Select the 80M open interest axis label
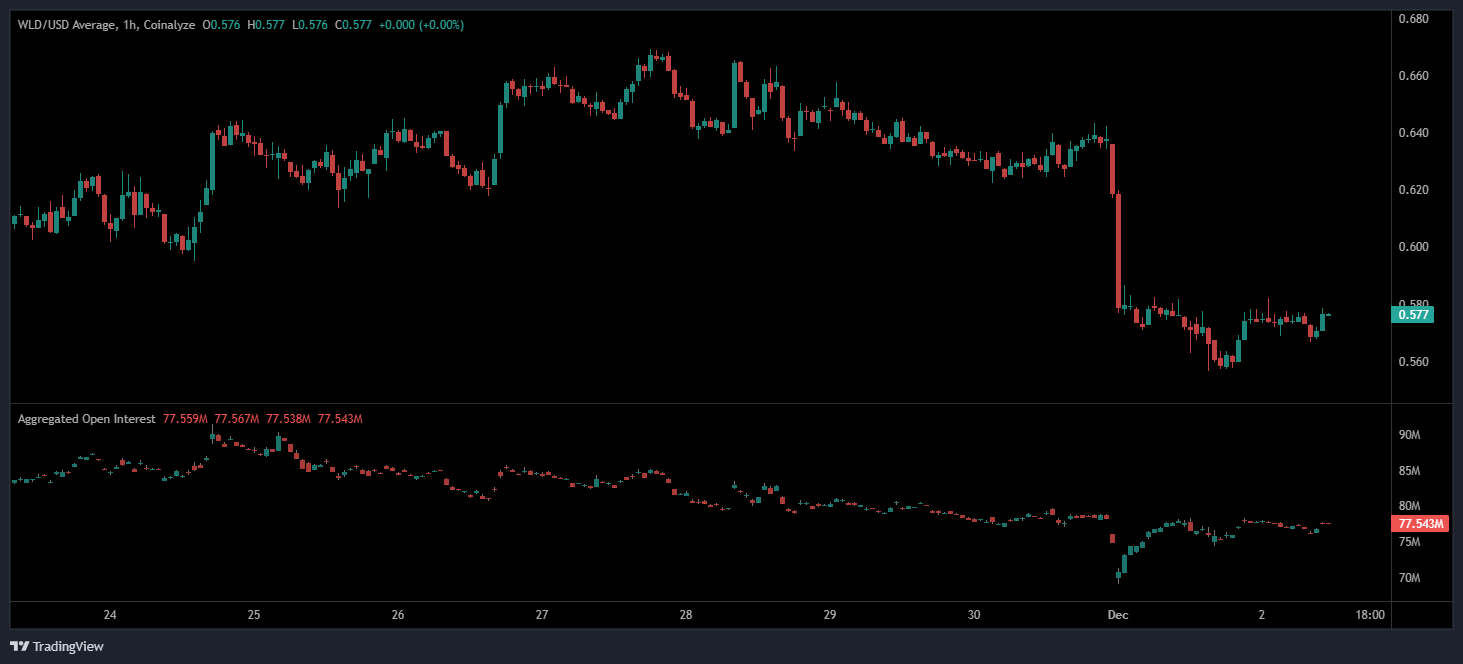Screen dimensions: 1463x664 pos(1410,506)
